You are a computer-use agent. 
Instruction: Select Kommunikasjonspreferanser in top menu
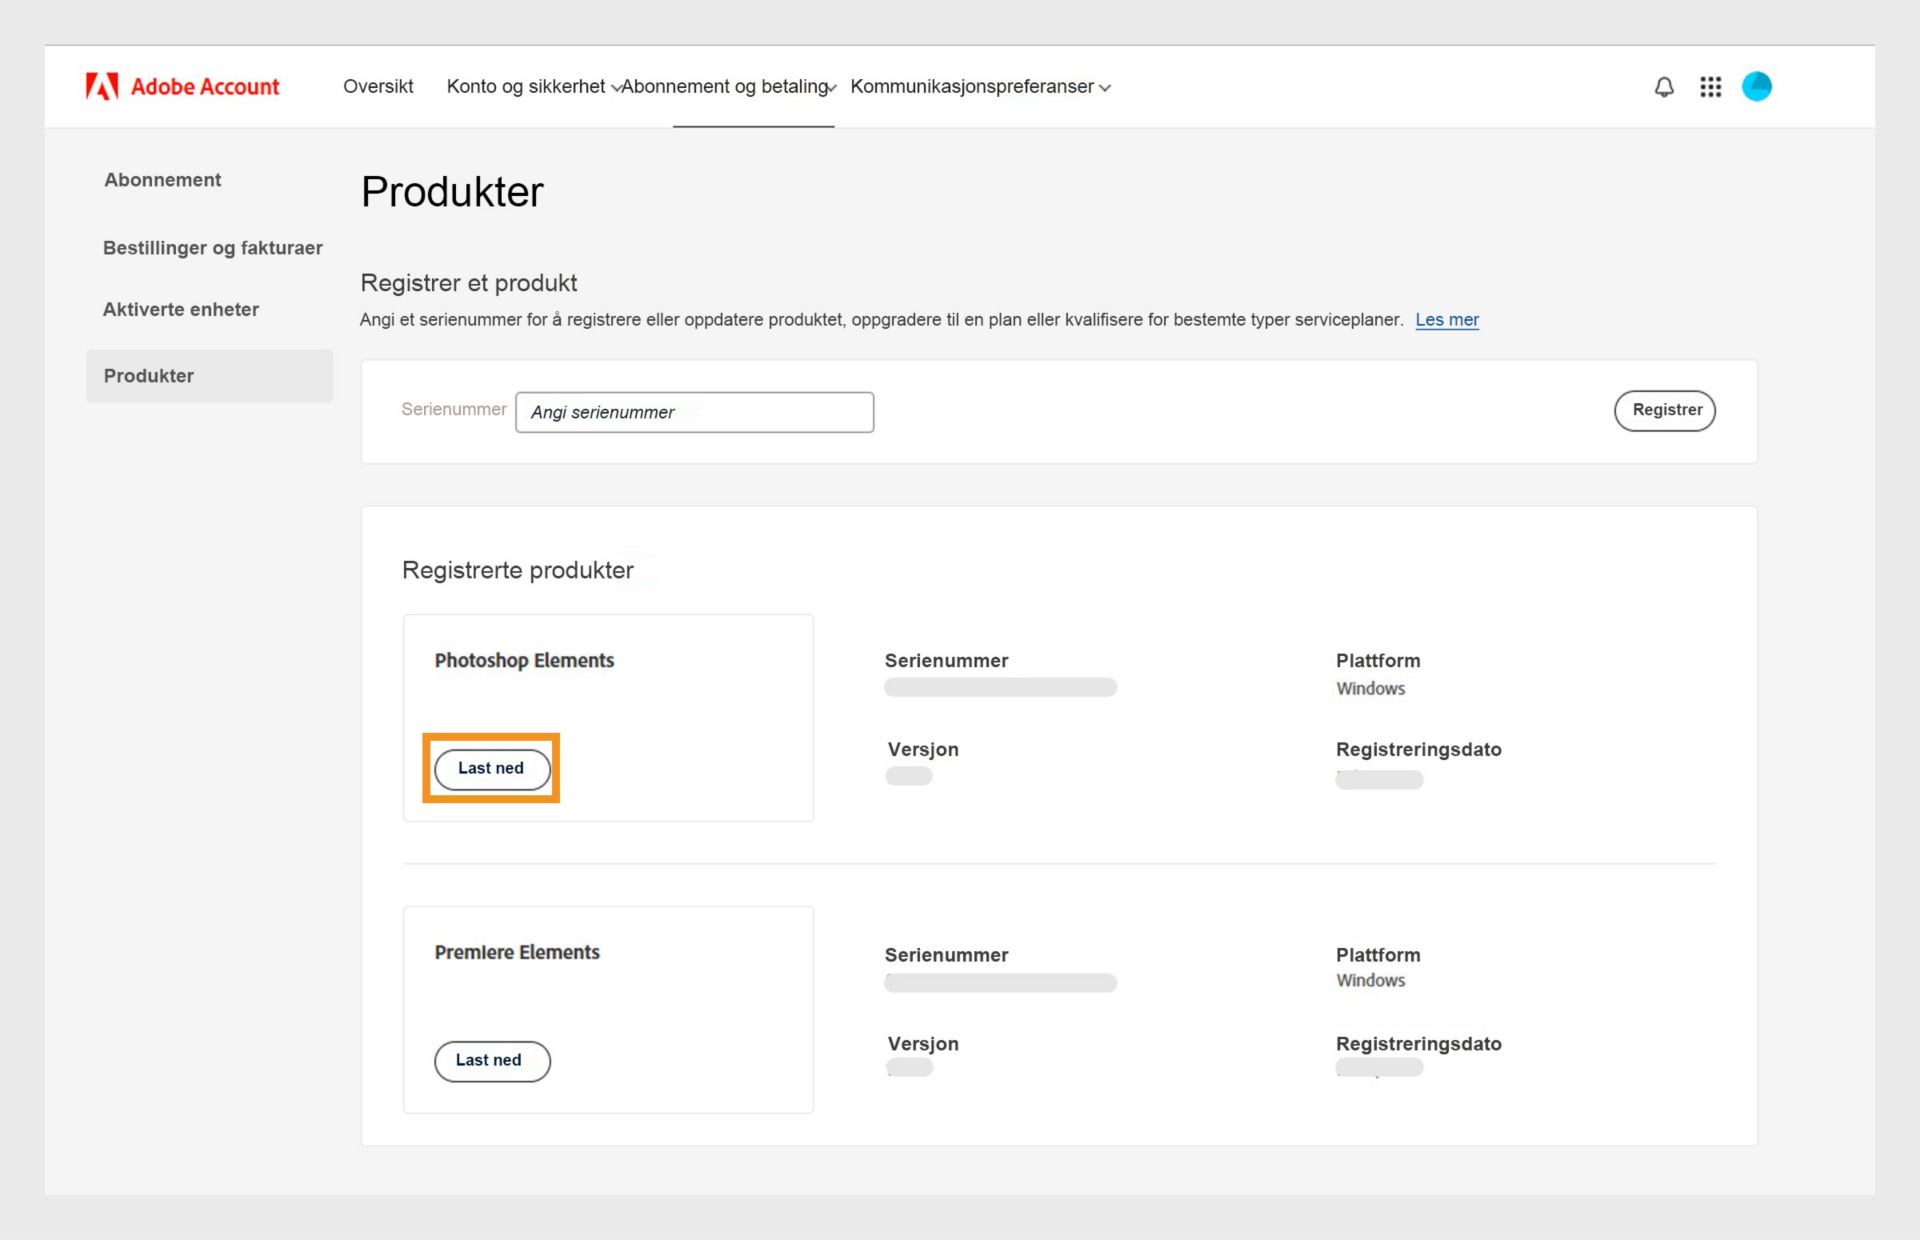coord(971,87)
